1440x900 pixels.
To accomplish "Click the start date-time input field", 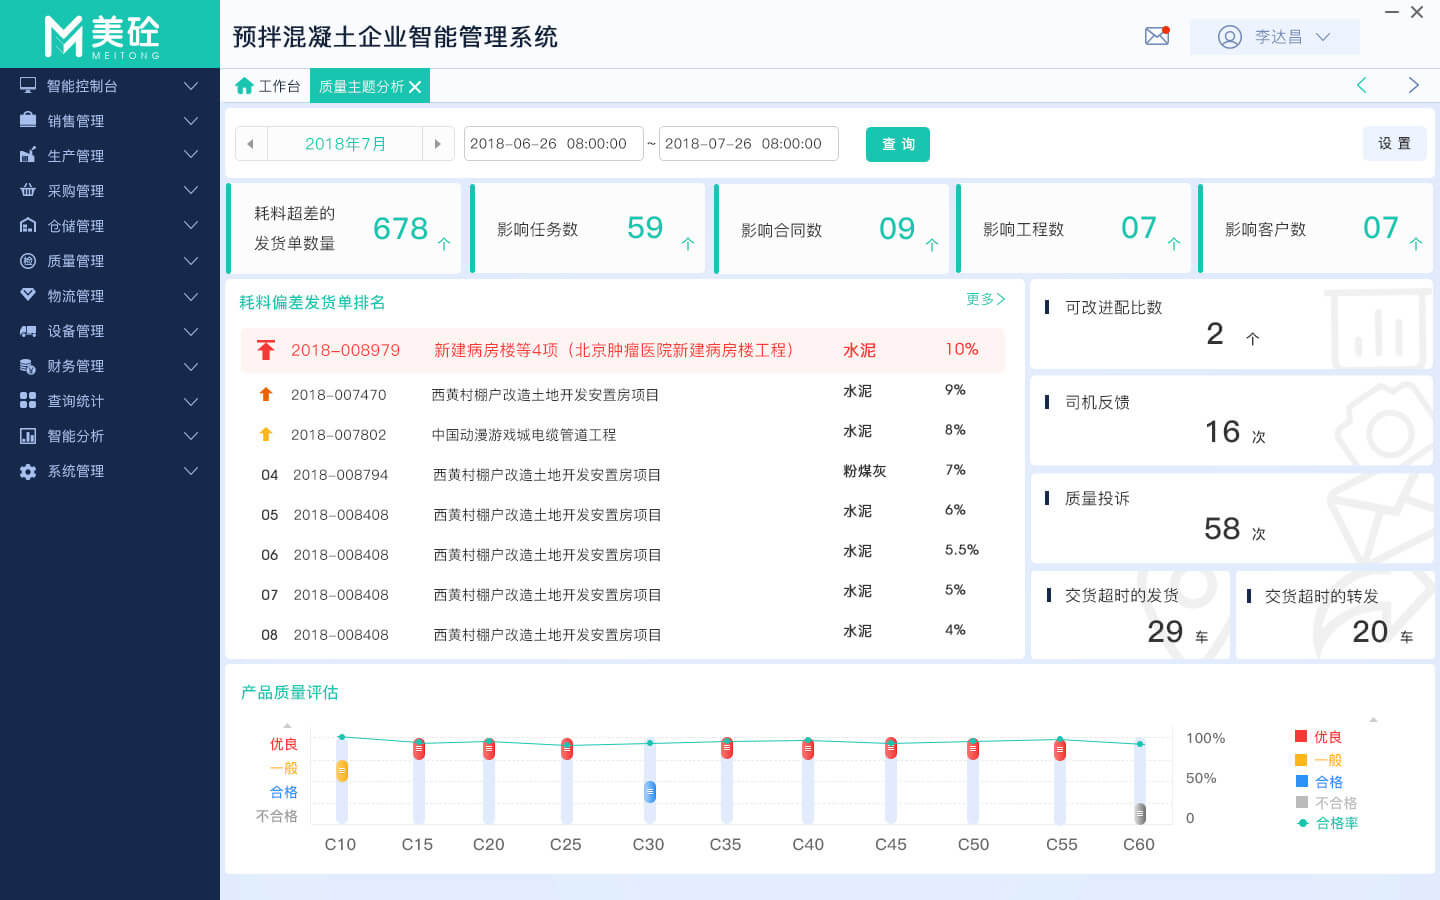I will [x=552, y=144].
